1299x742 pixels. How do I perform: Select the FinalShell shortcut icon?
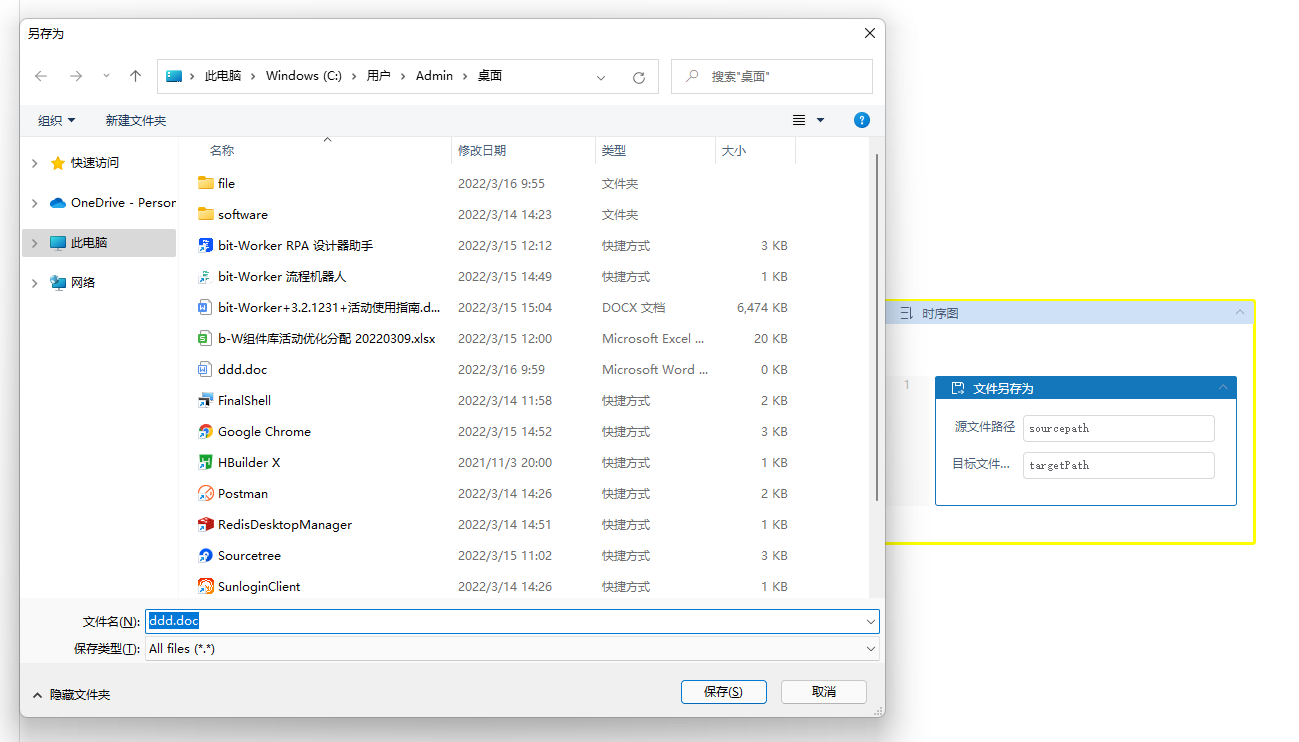[206, 401]
